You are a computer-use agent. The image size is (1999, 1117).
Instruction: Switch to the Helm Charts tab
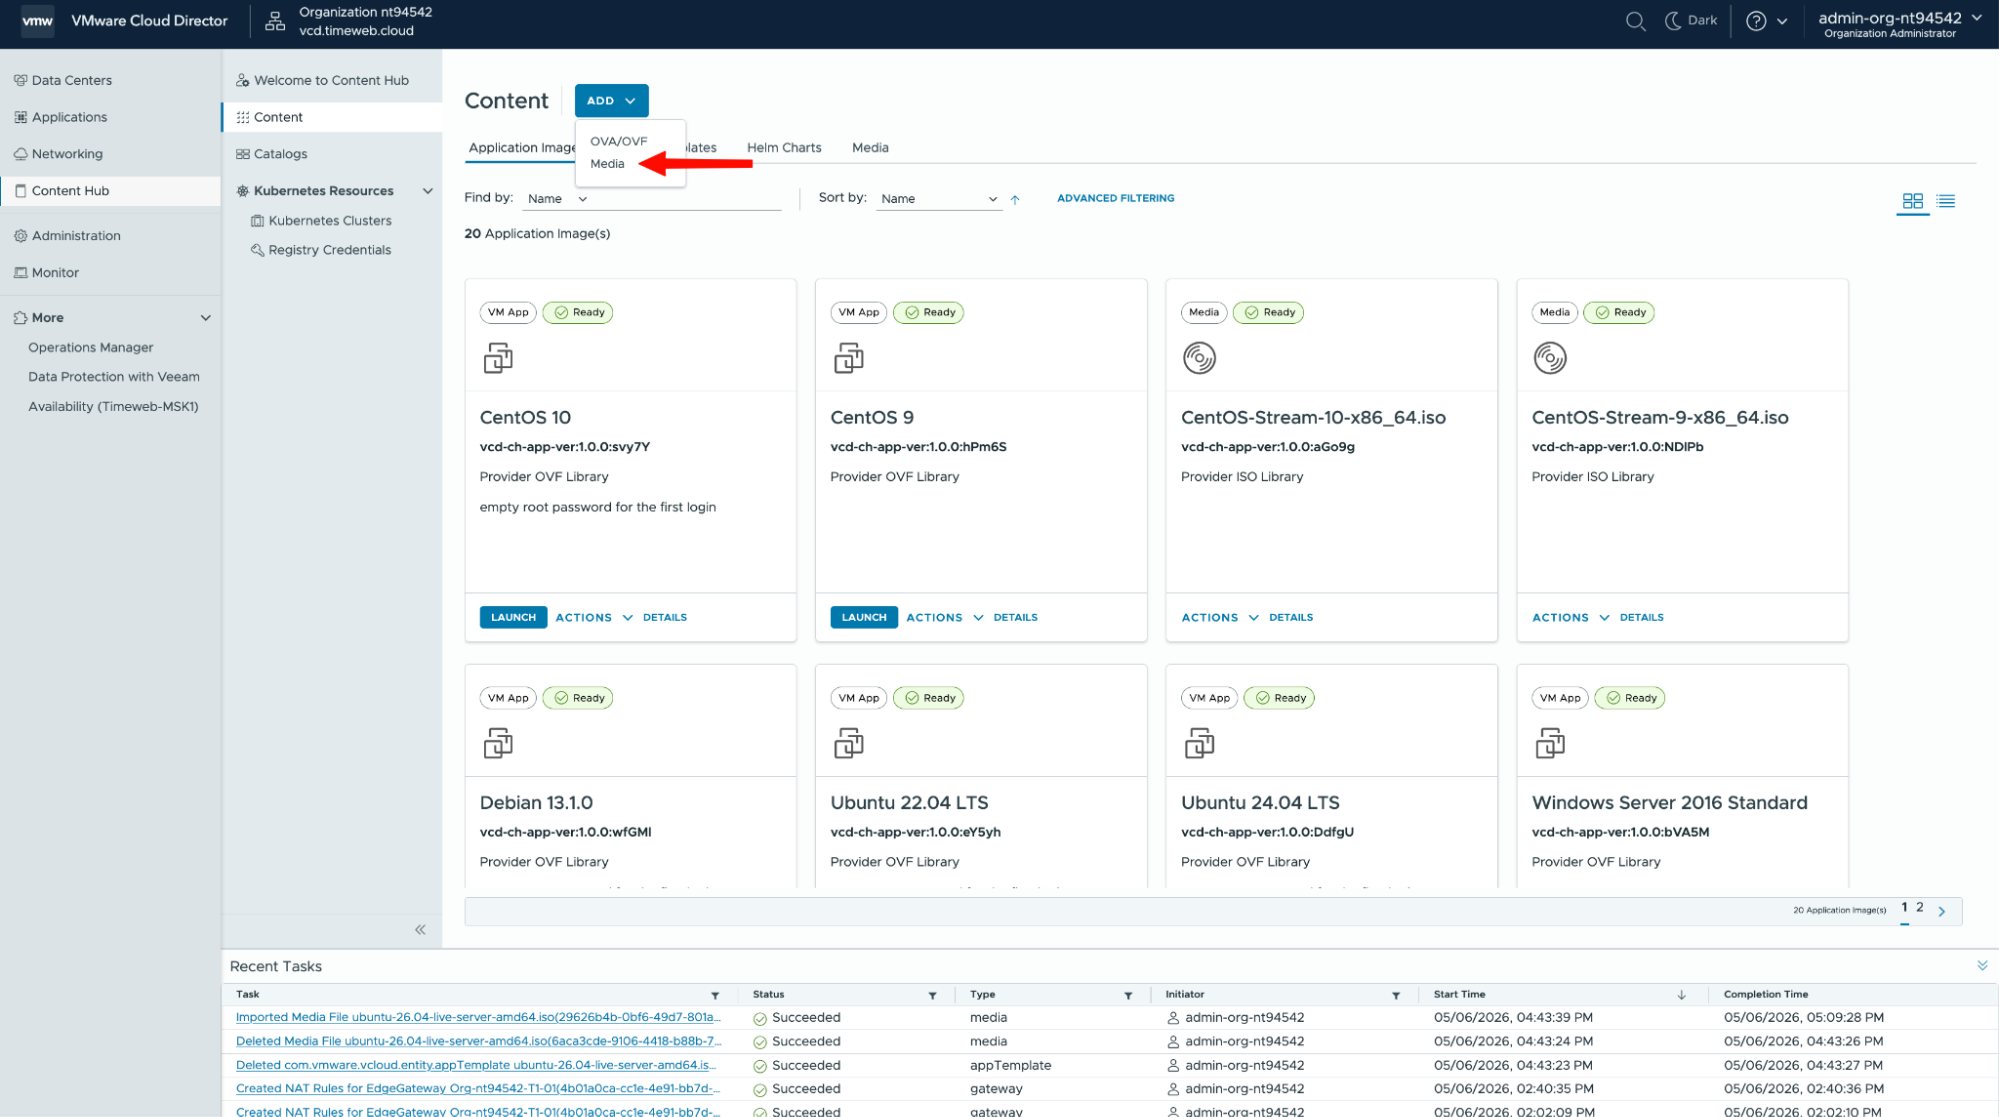[784, 148]
